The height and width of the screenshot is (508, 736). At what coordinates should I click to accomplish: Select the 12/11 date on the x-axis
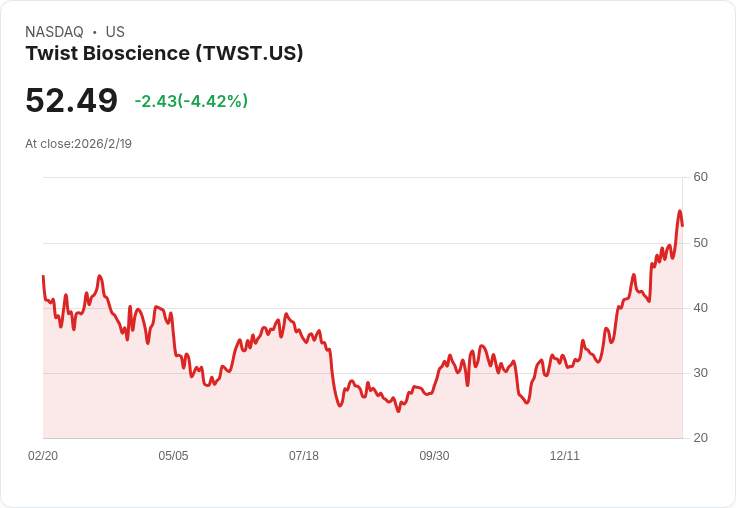coord(565,456)
